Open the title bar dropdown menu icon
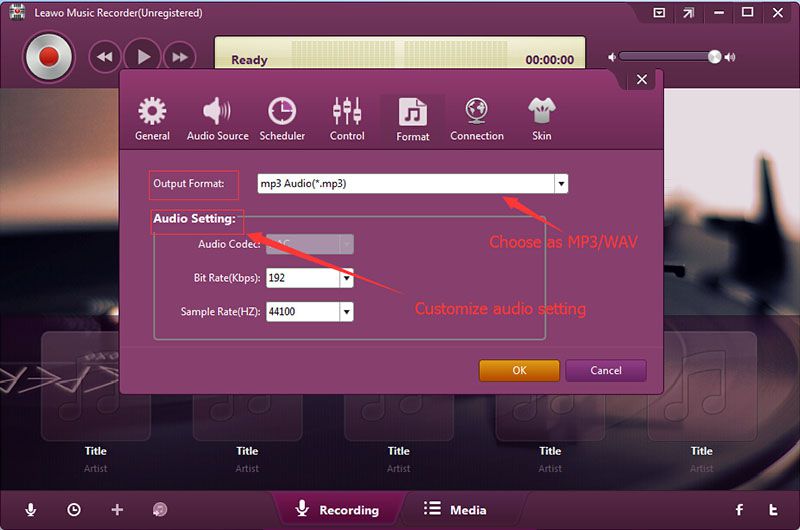800x530 pixels. pos(659,13)
